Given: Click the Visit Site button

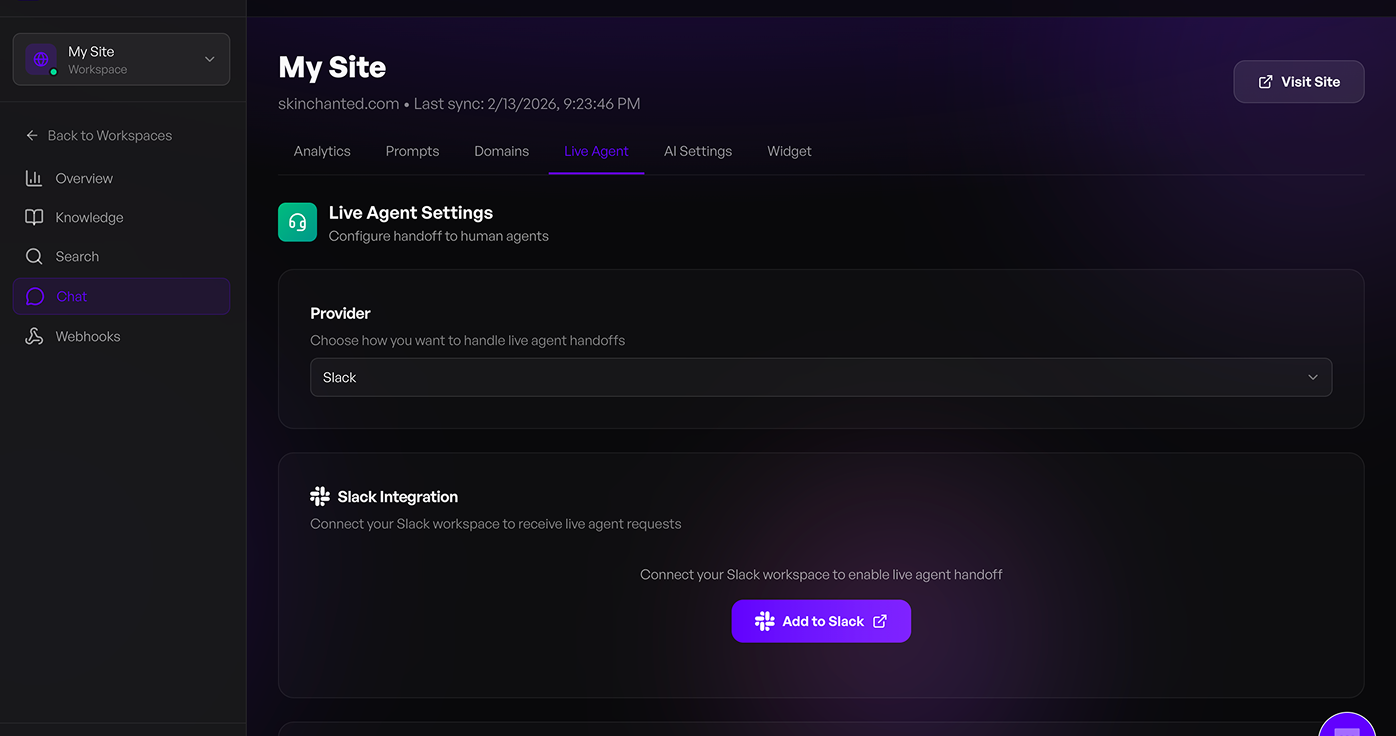Looking at the screenshot, I should coord(1298,82).
